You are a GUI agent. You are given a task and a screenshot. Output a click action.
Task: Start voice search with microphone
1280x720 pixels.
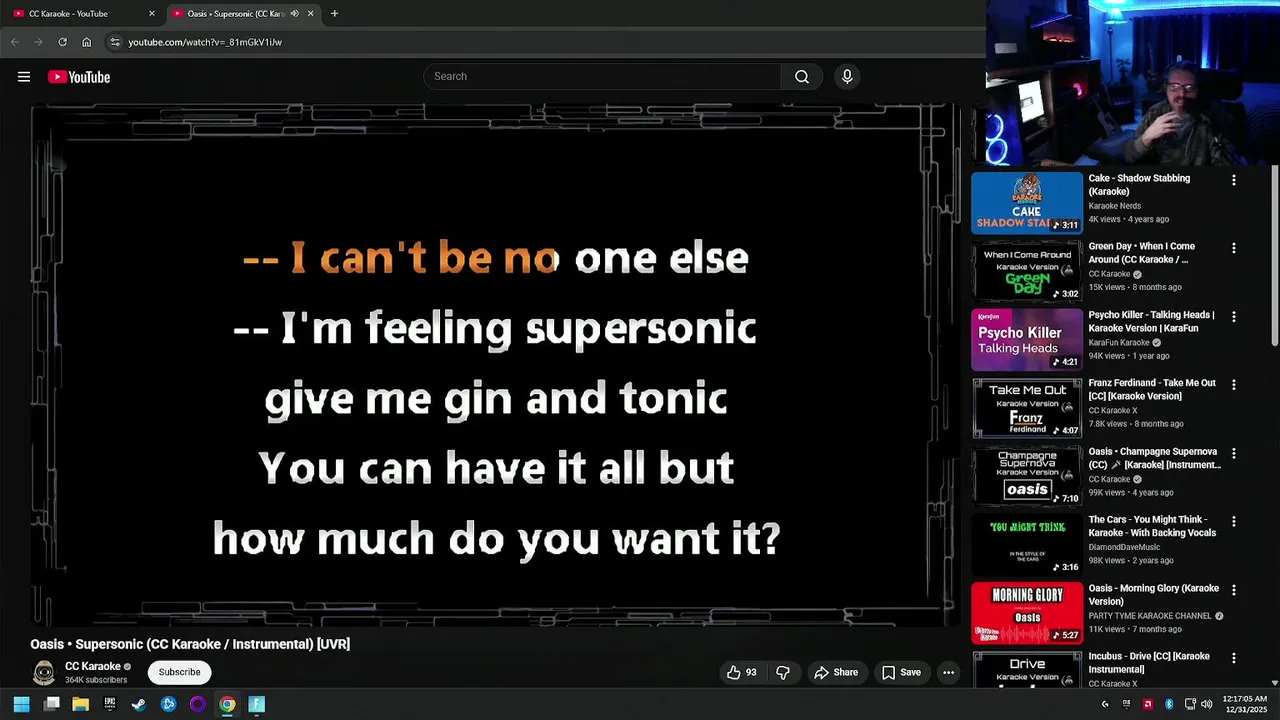[x=847, y=77]
